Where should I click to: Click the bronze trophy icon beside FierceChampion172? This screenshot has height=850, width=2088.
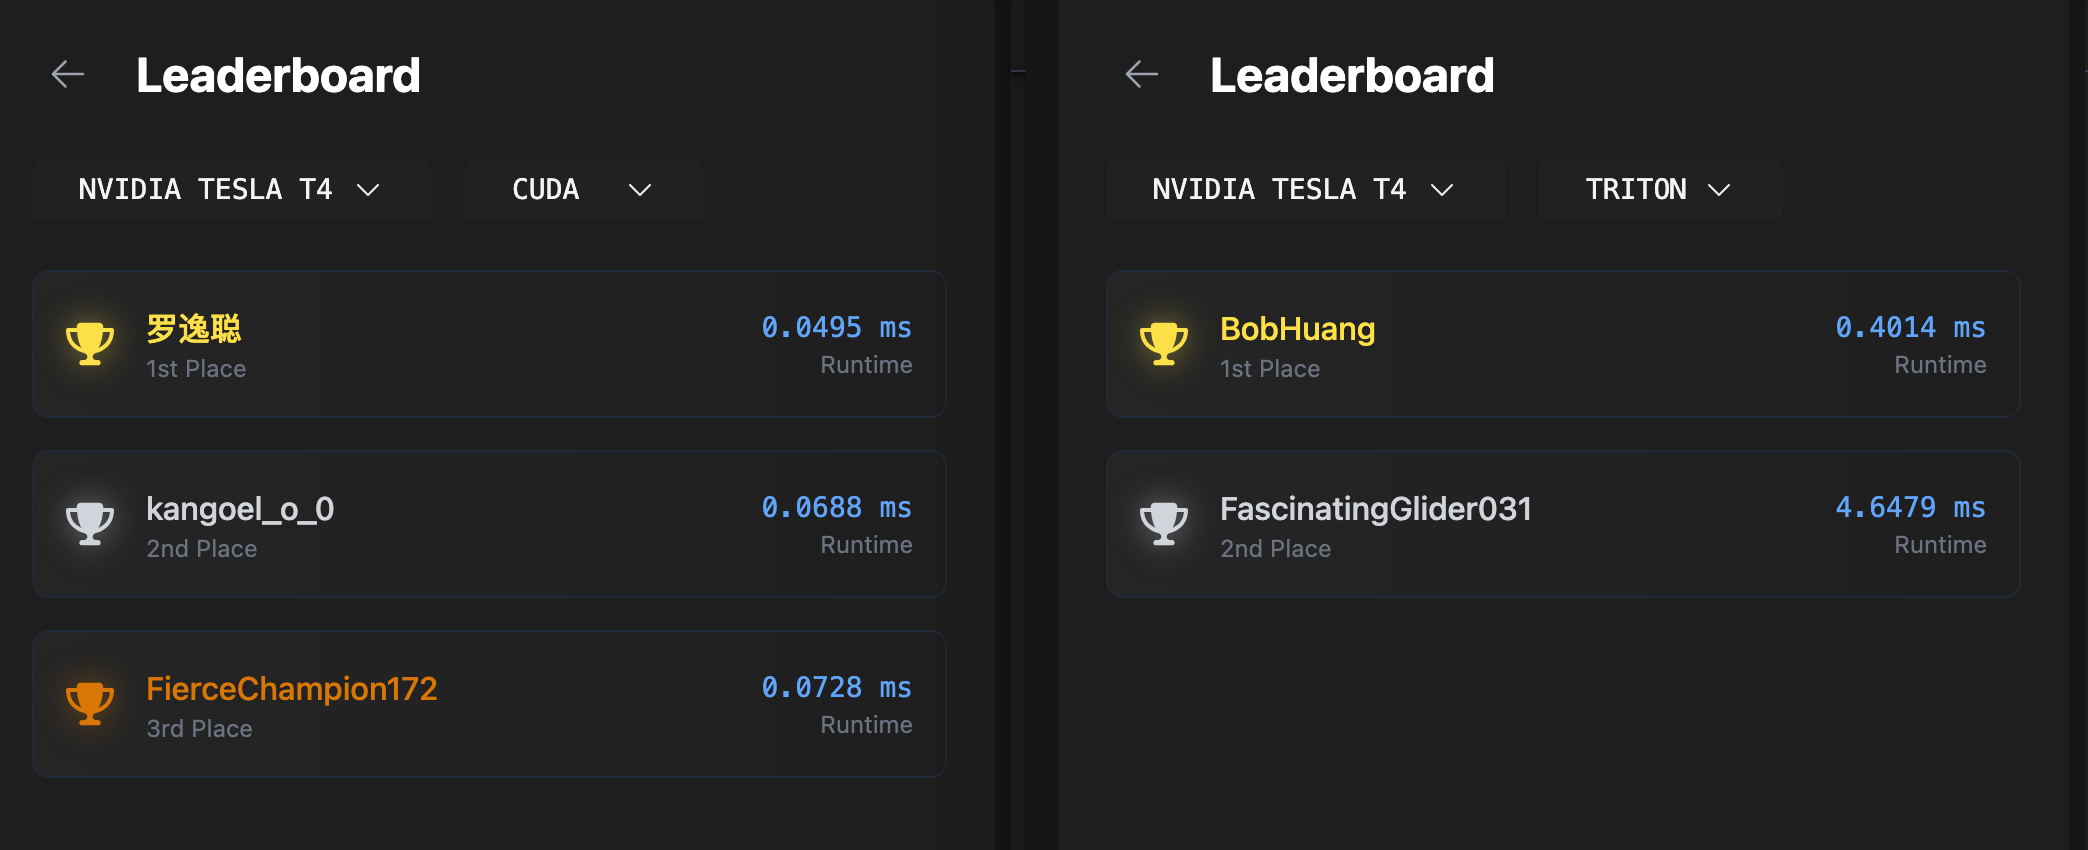tap(90, 704)
